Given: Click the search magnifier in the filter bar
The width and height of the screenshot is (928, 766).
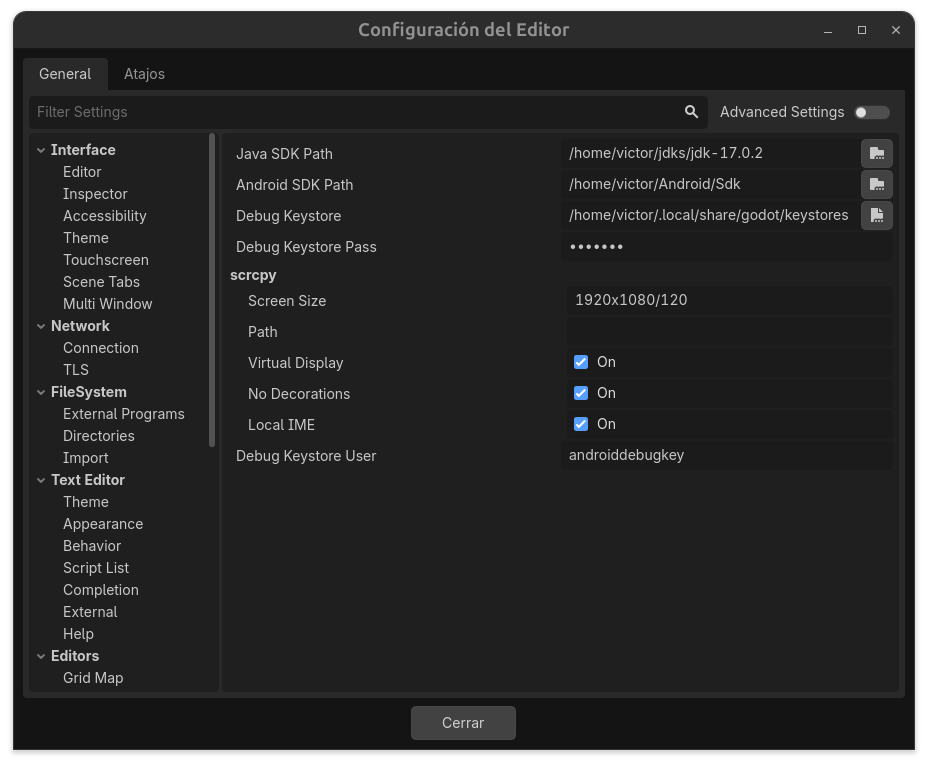Looking at the screenshot, I should click(690, 112).
